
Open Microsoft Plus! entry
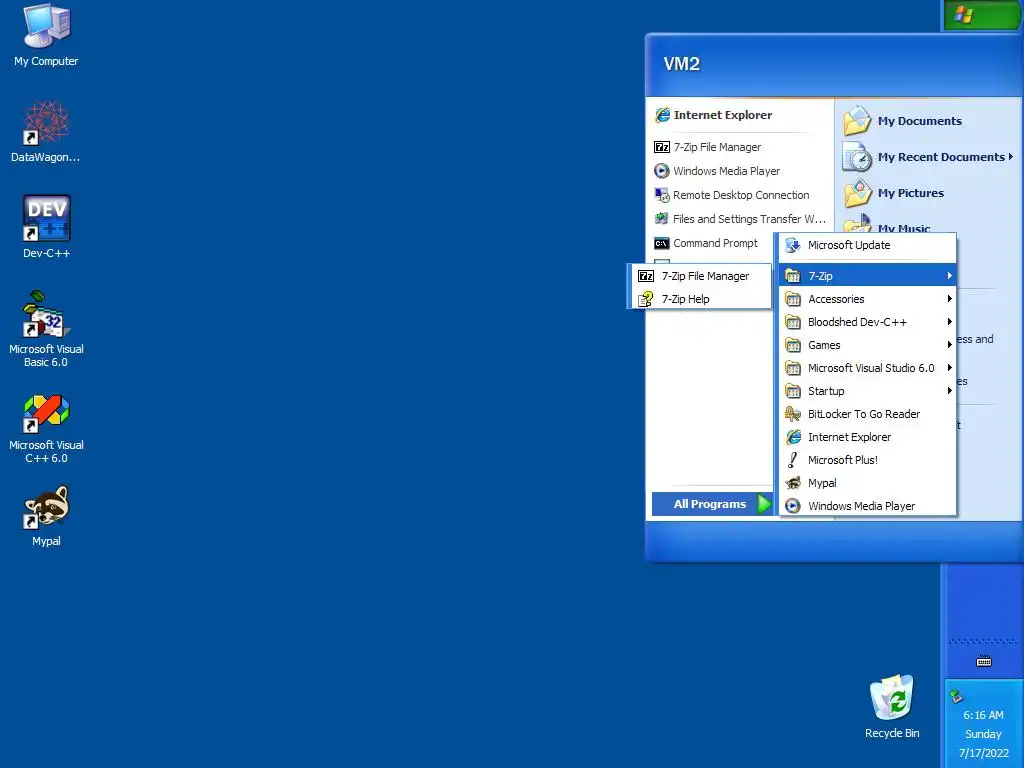(867, 460)
